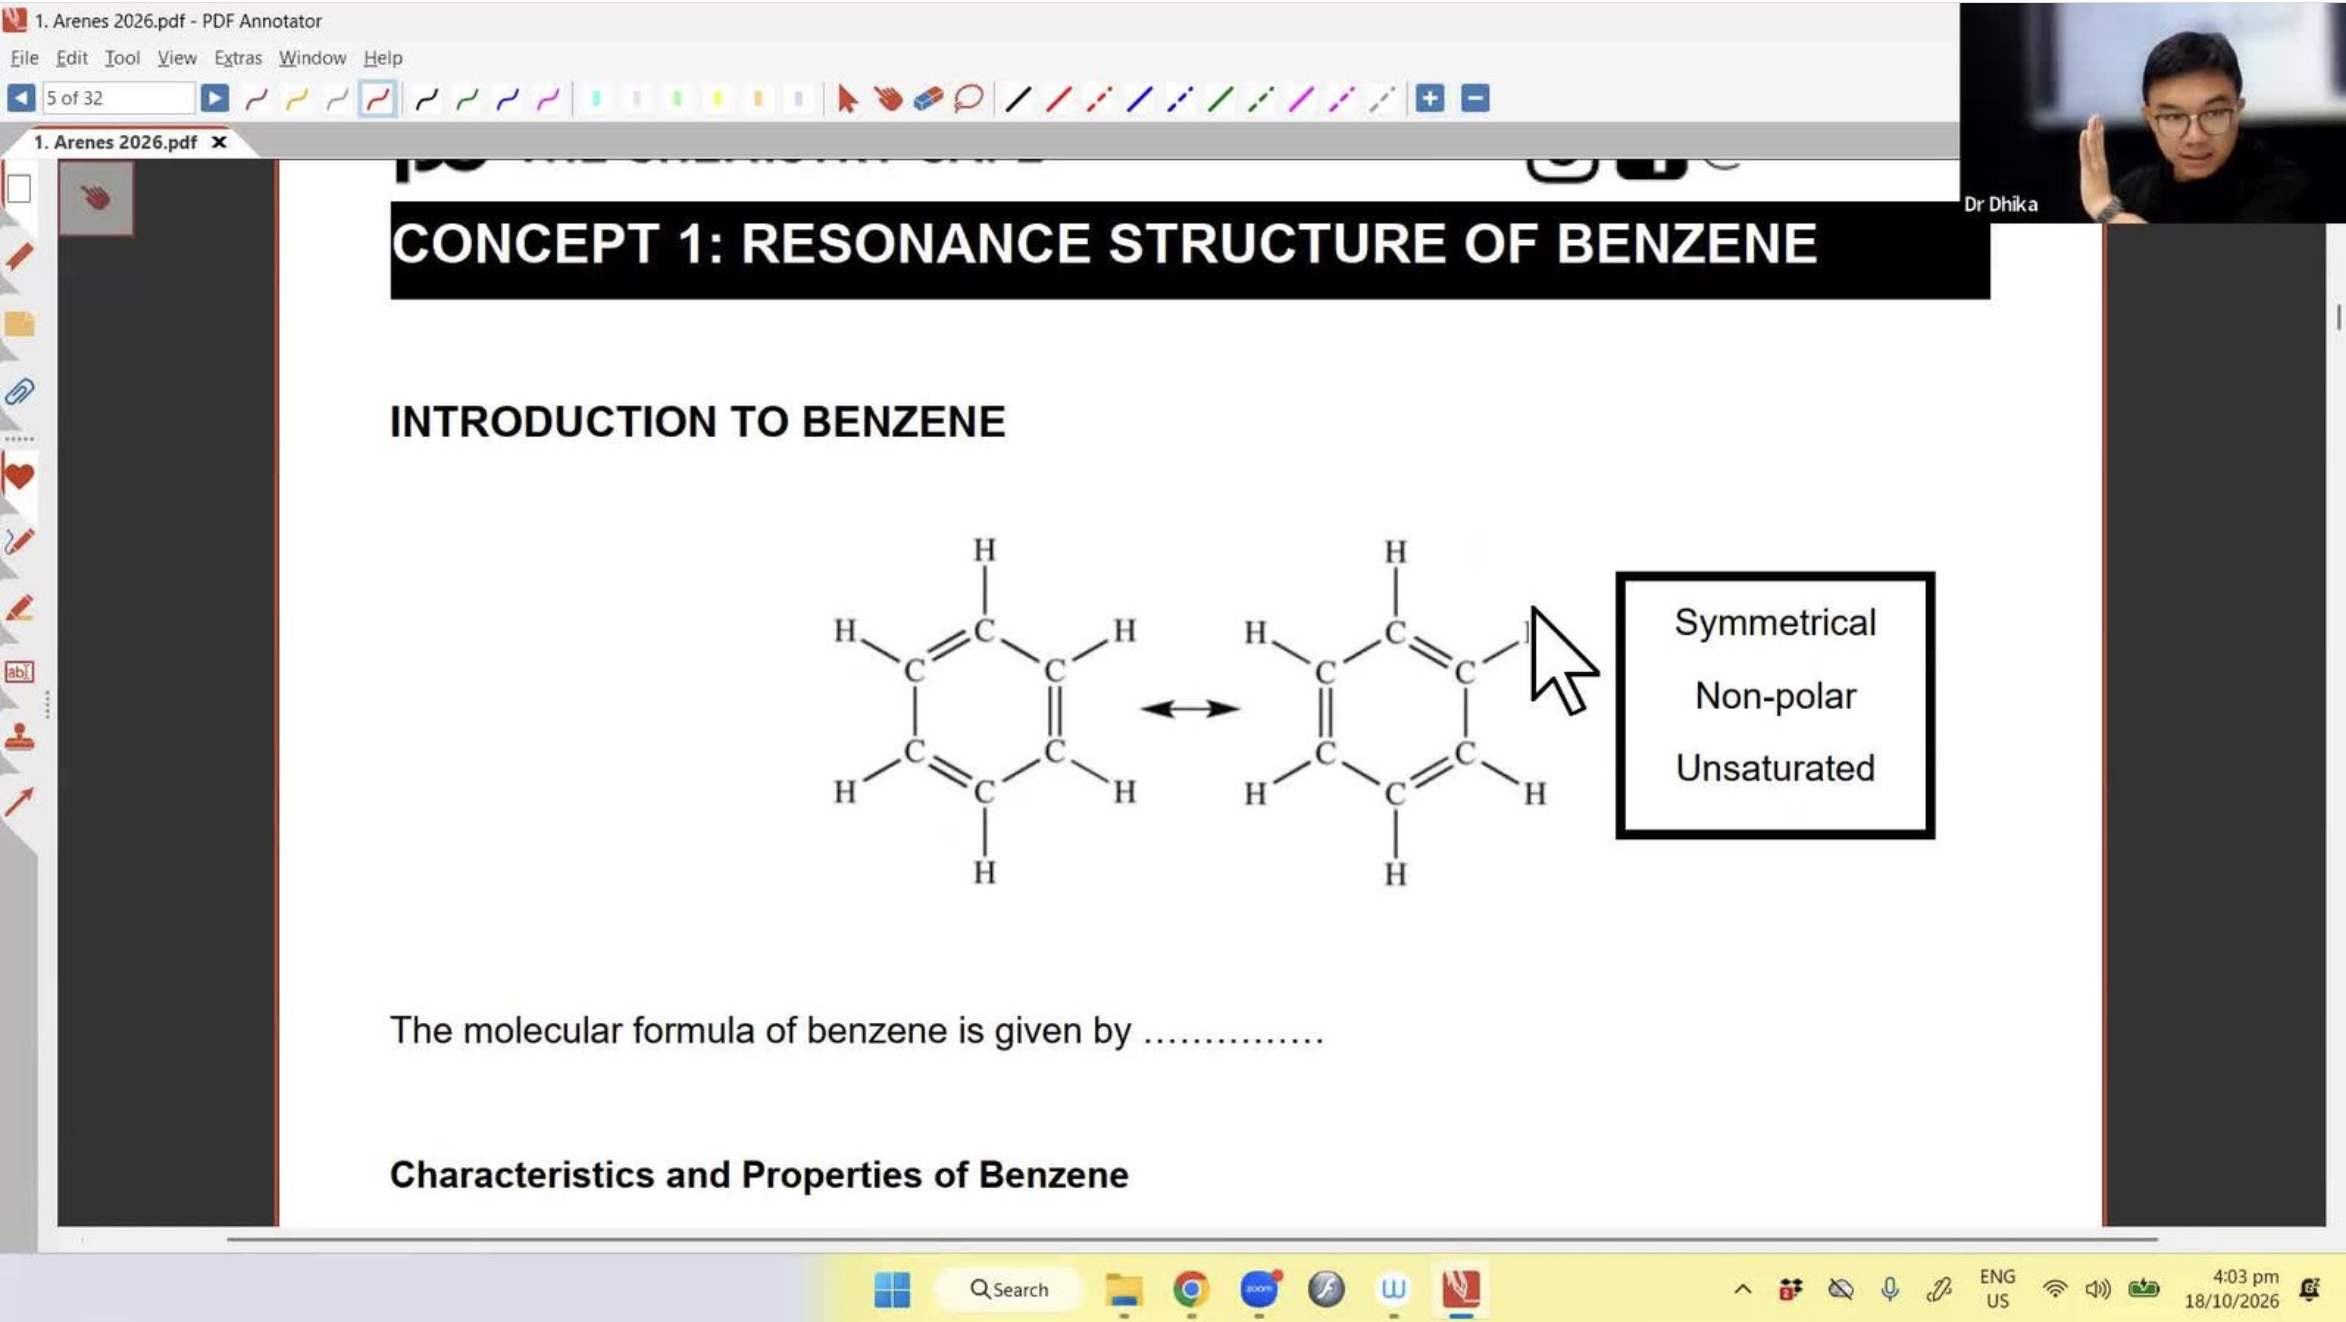Open Google Chrome from the taskbar

point(1191,1289)
